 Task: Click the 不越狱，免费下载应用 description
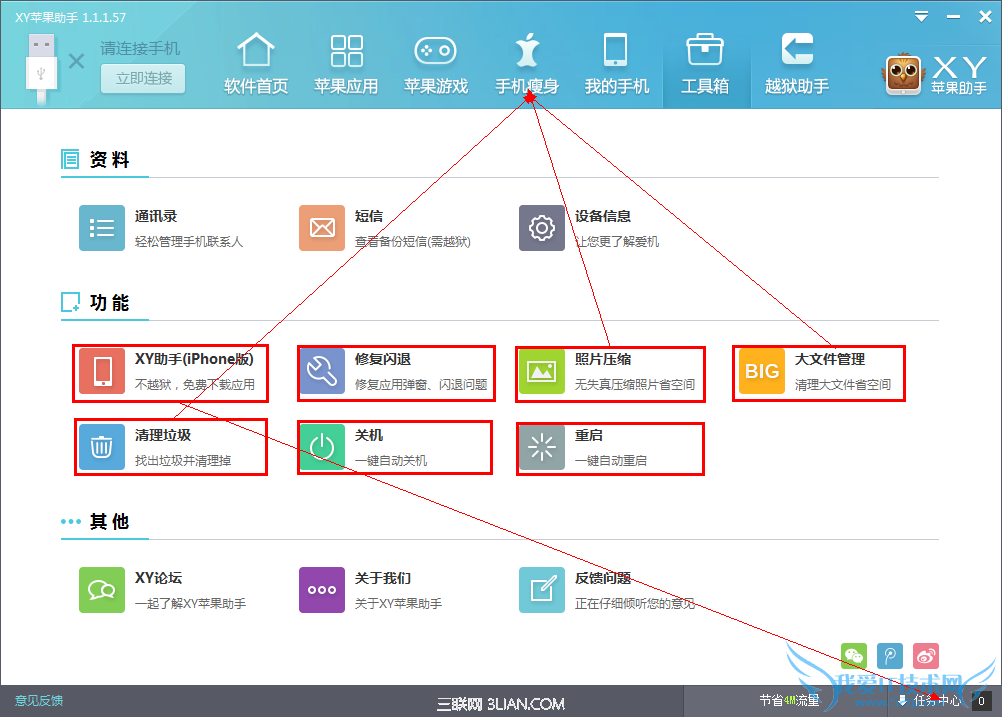point(195,385)
